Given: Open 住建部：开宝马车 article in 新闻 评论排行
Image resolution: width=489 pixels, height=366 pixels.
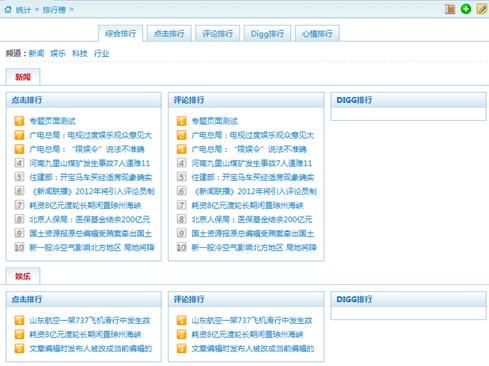Looking at the screenshot, I should [253, 177].
